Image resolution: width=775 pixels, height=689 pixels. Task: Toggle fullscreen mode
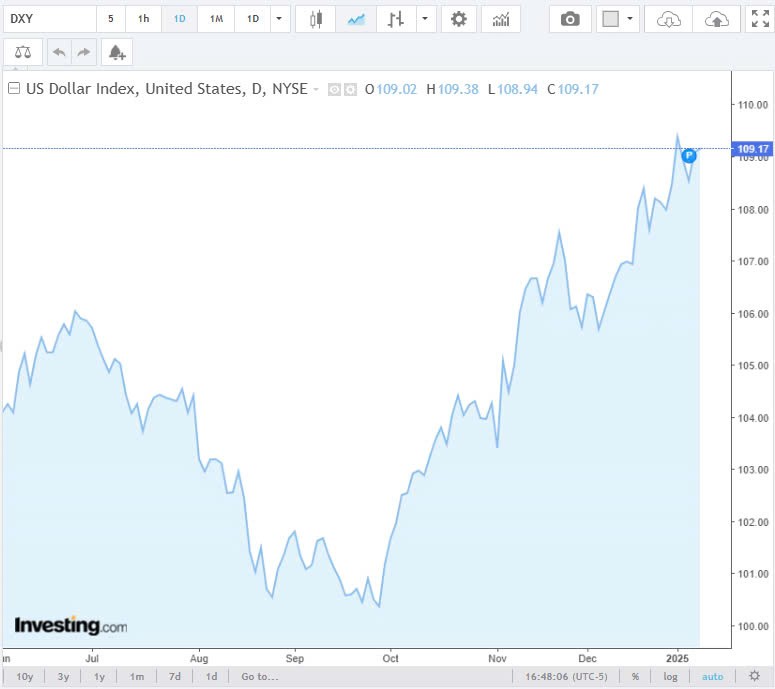point(760,19)
